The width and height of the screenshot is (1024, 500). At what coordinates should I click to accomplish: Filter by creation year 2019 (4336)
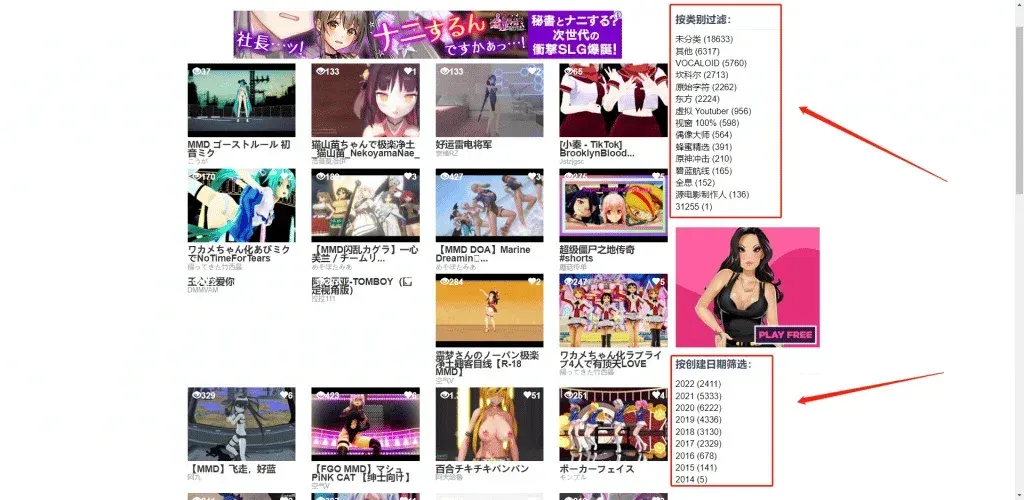[698, 420]
